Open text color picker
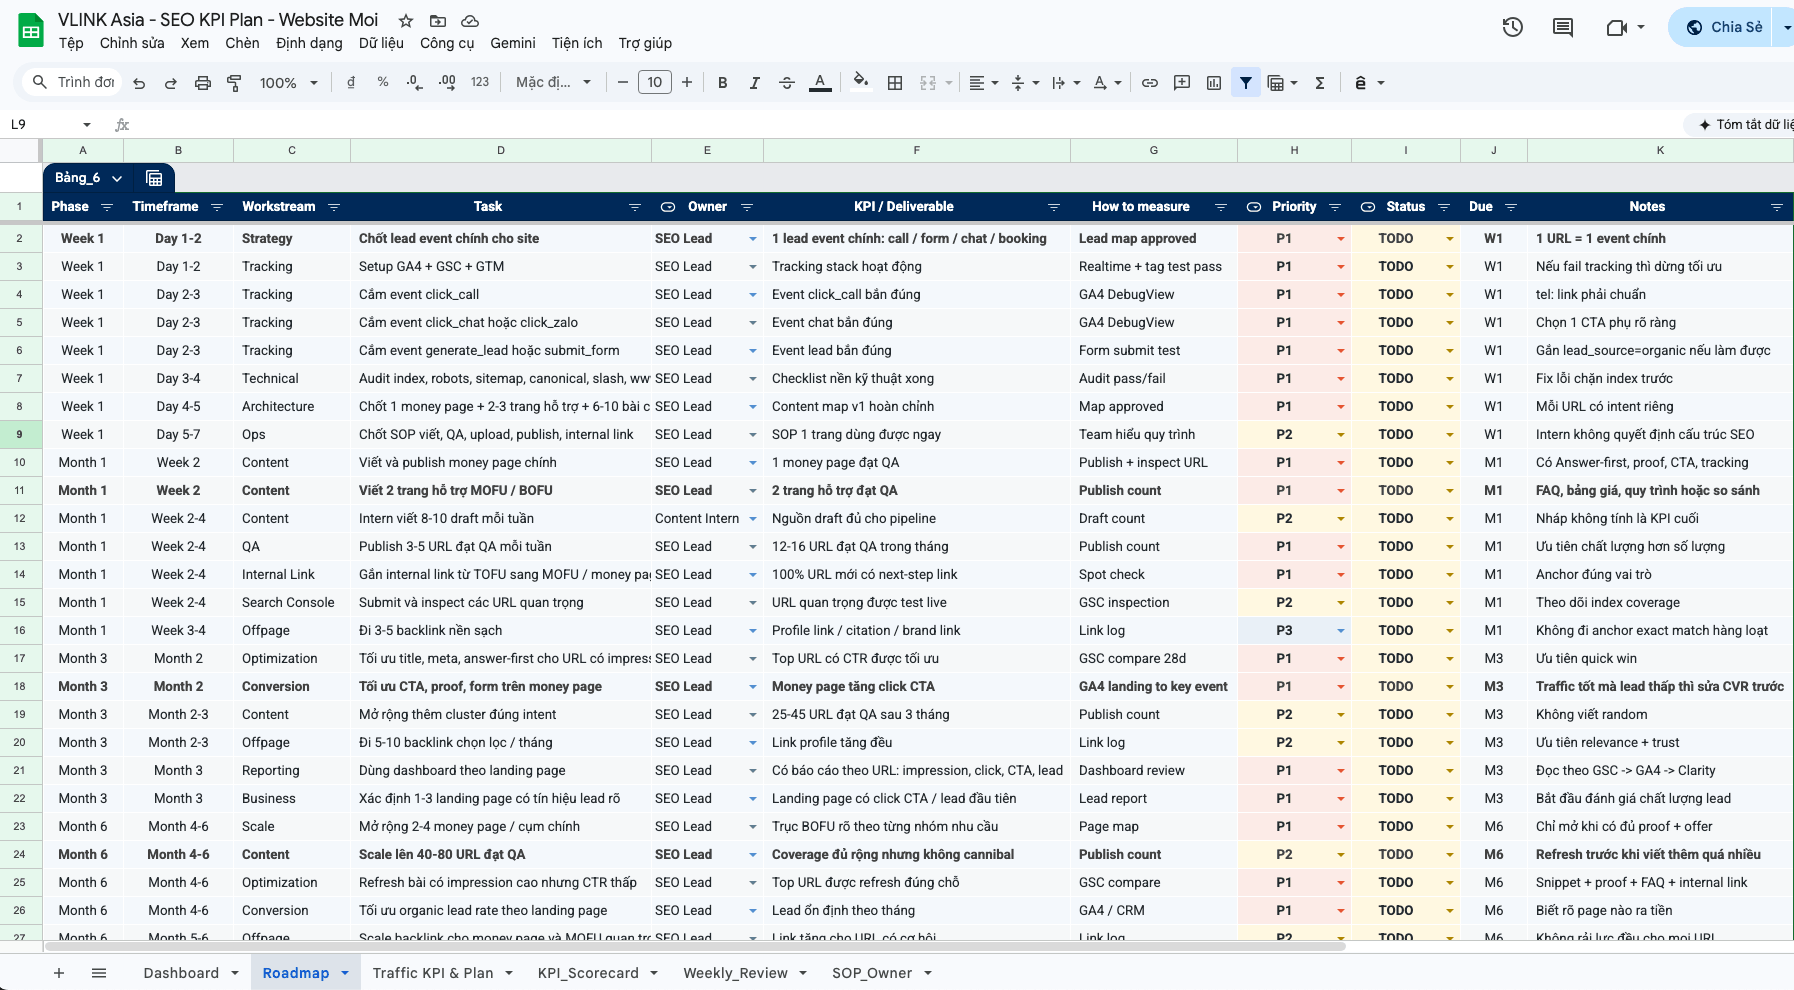The image size is (1794, 990). [820, 83]
